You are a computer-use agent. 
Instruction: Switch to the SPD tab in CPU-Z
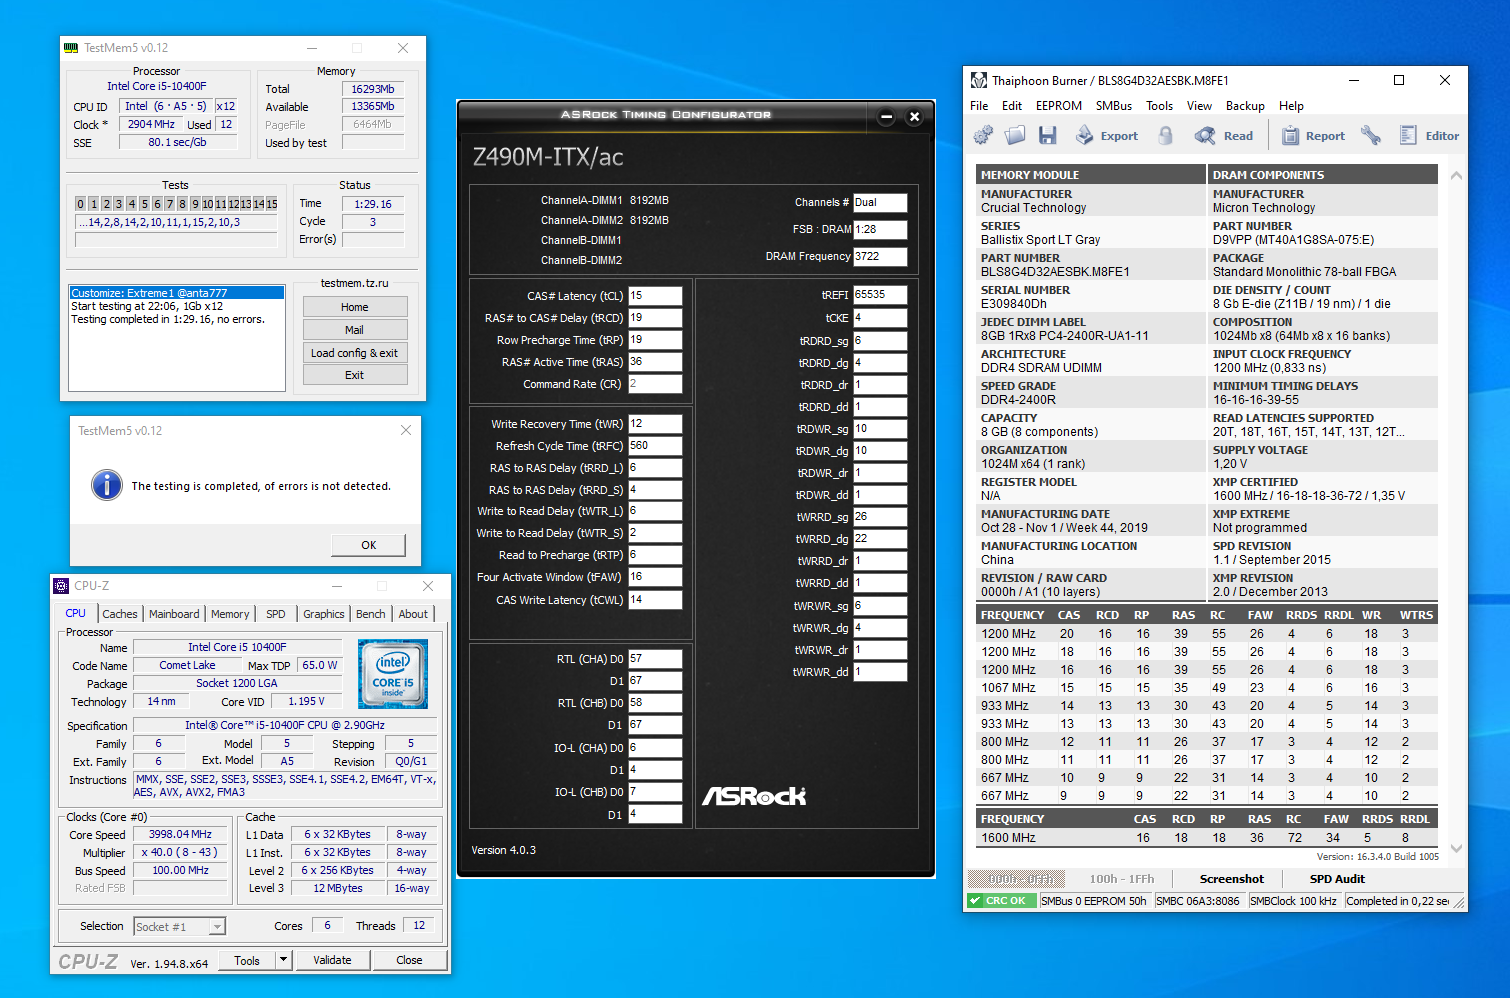pyautogui.click(x=276, y=614)
